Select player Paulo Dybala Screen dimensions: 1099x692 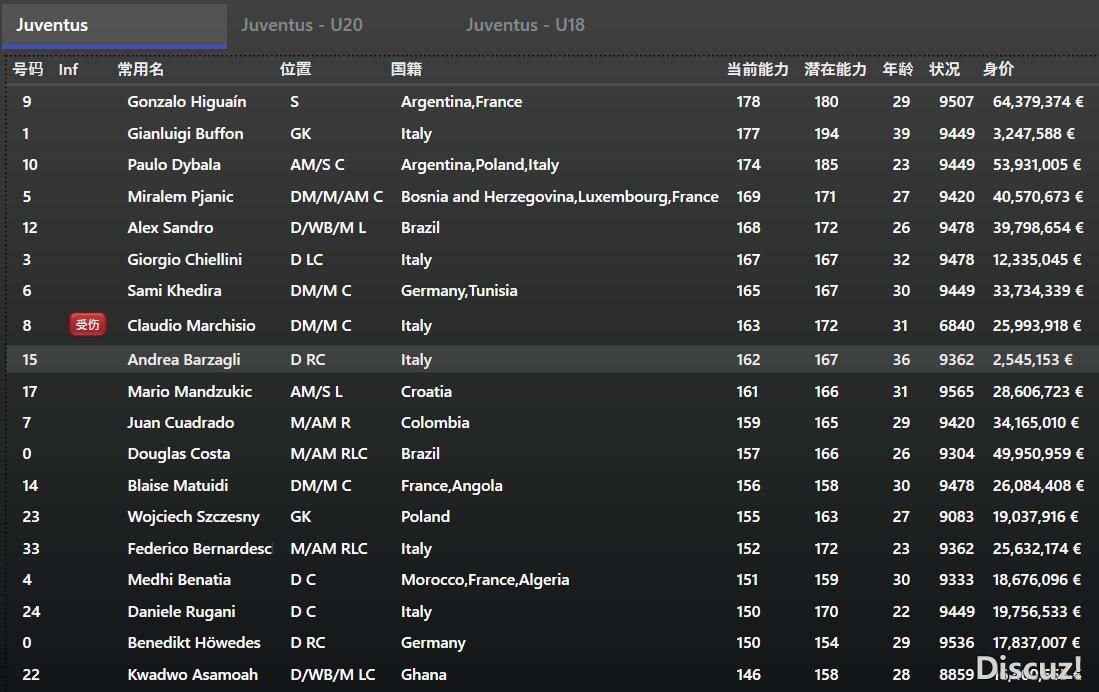174,165
